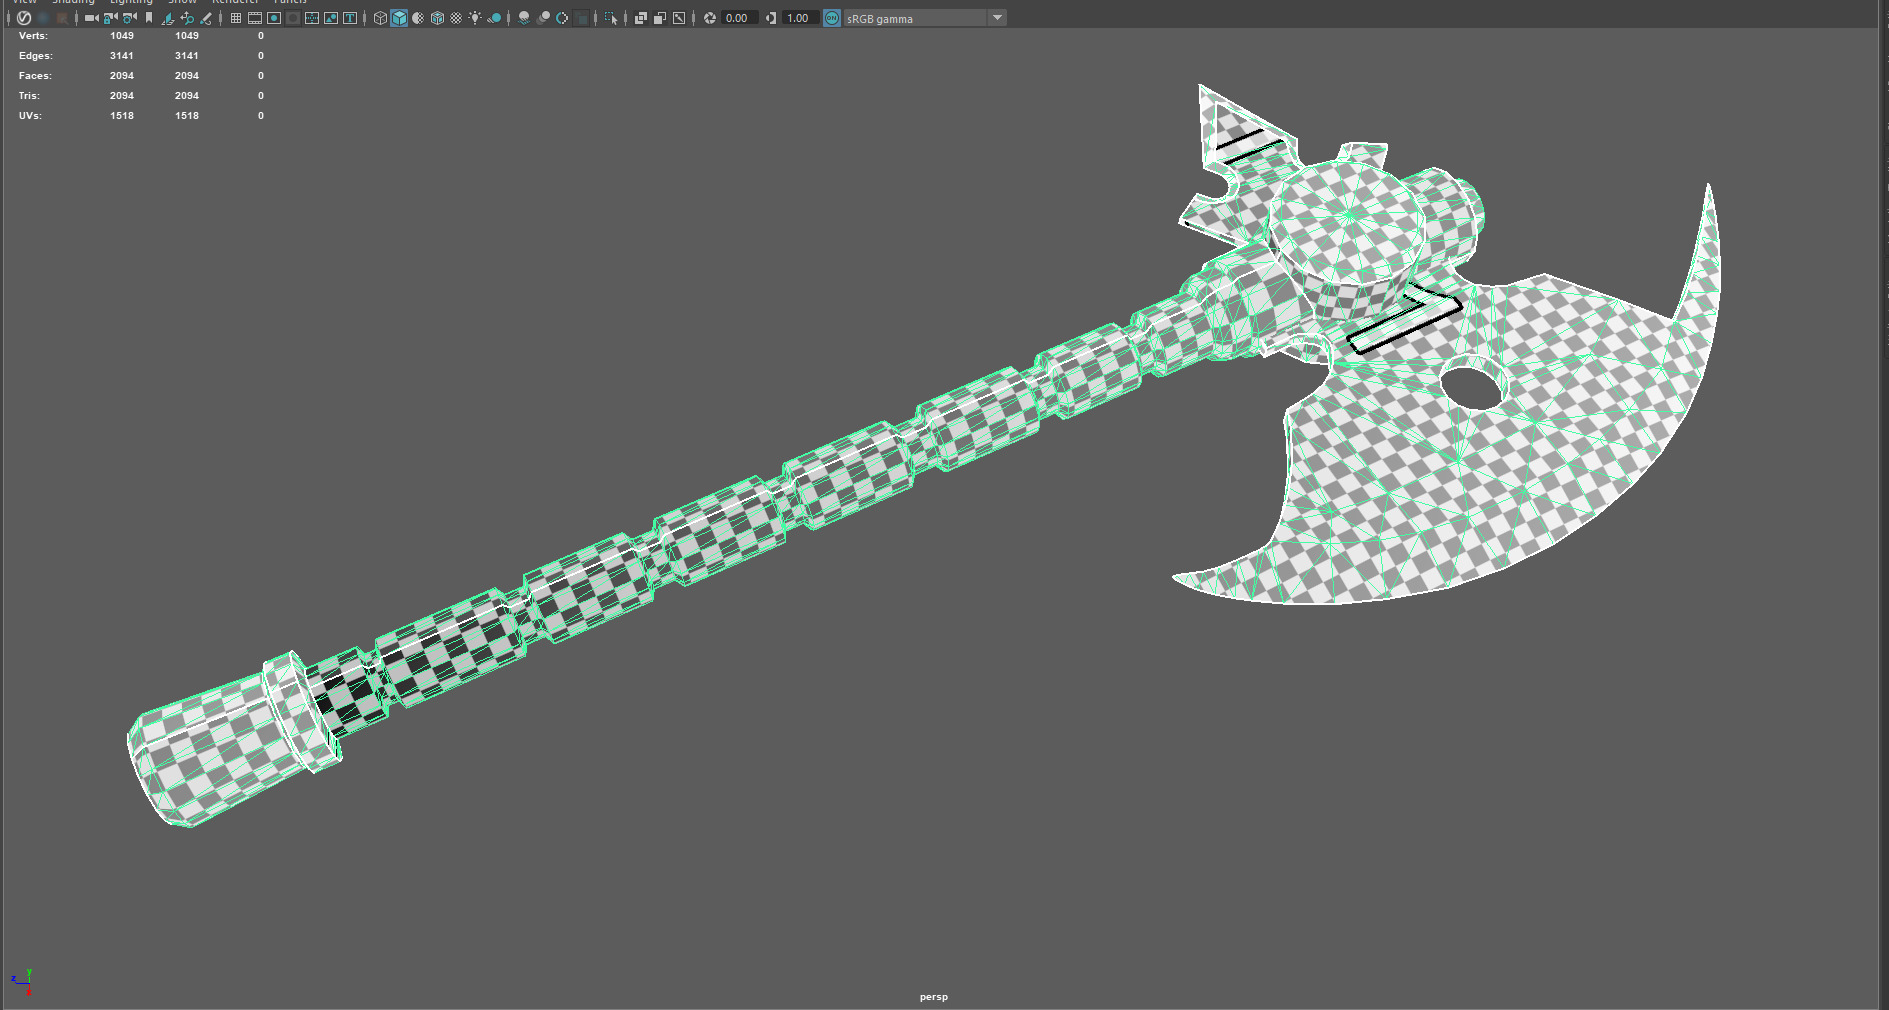This screenshot has width=1889, height=1010.
Task: Toggle the Shadows icon
Action: point(494,18)
